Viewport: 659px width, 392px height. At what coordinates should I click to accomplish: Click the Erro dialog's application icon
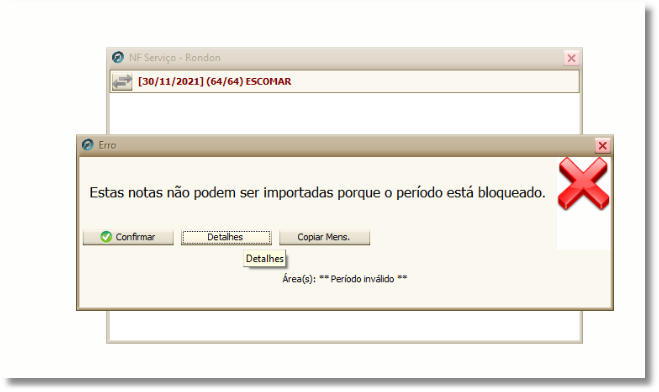[87, 145]
